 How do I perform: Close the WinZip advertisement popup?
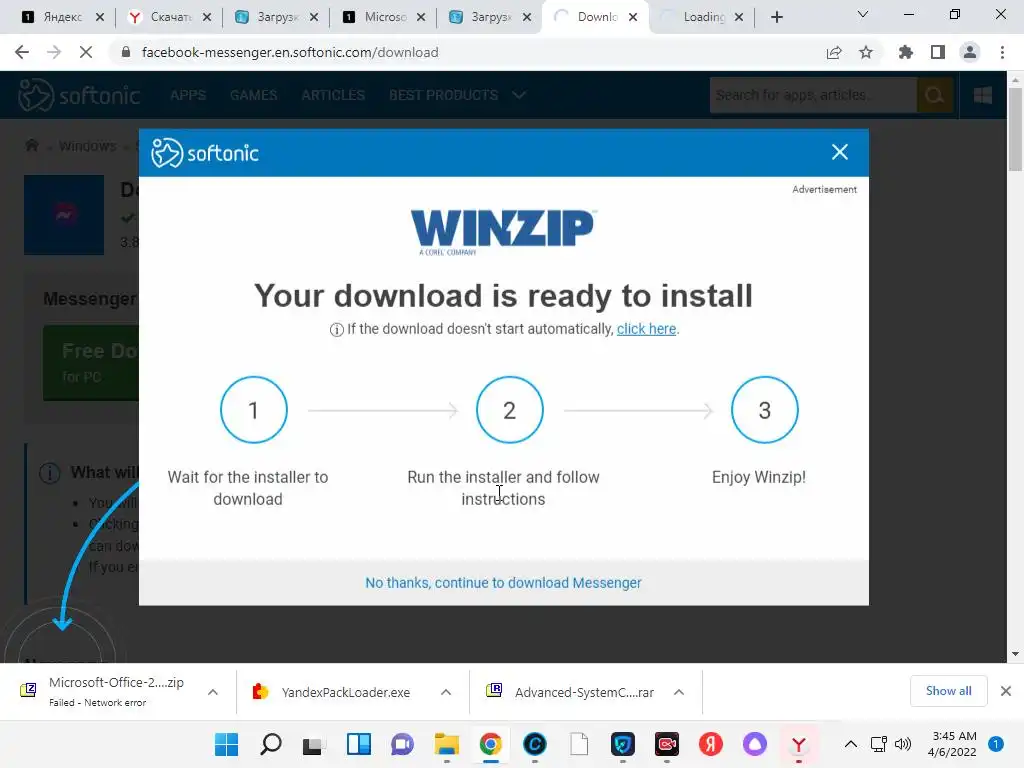pos(839,152)
